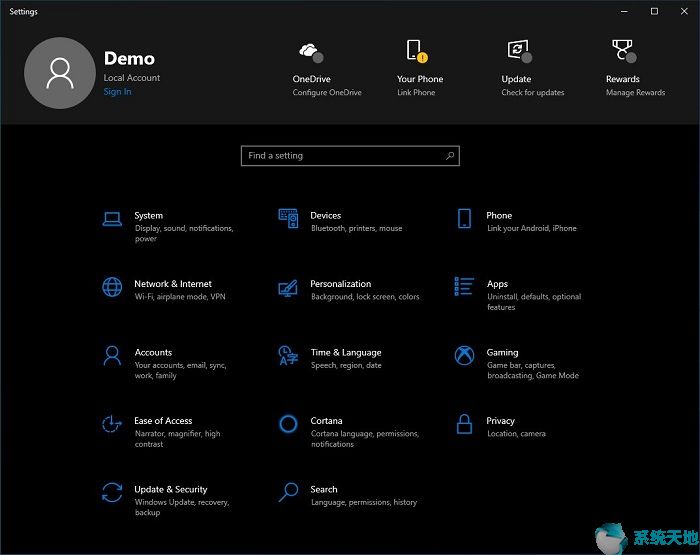Click the Update & Security title text
The image size is (700, 555).
click(x=171, y=490)
